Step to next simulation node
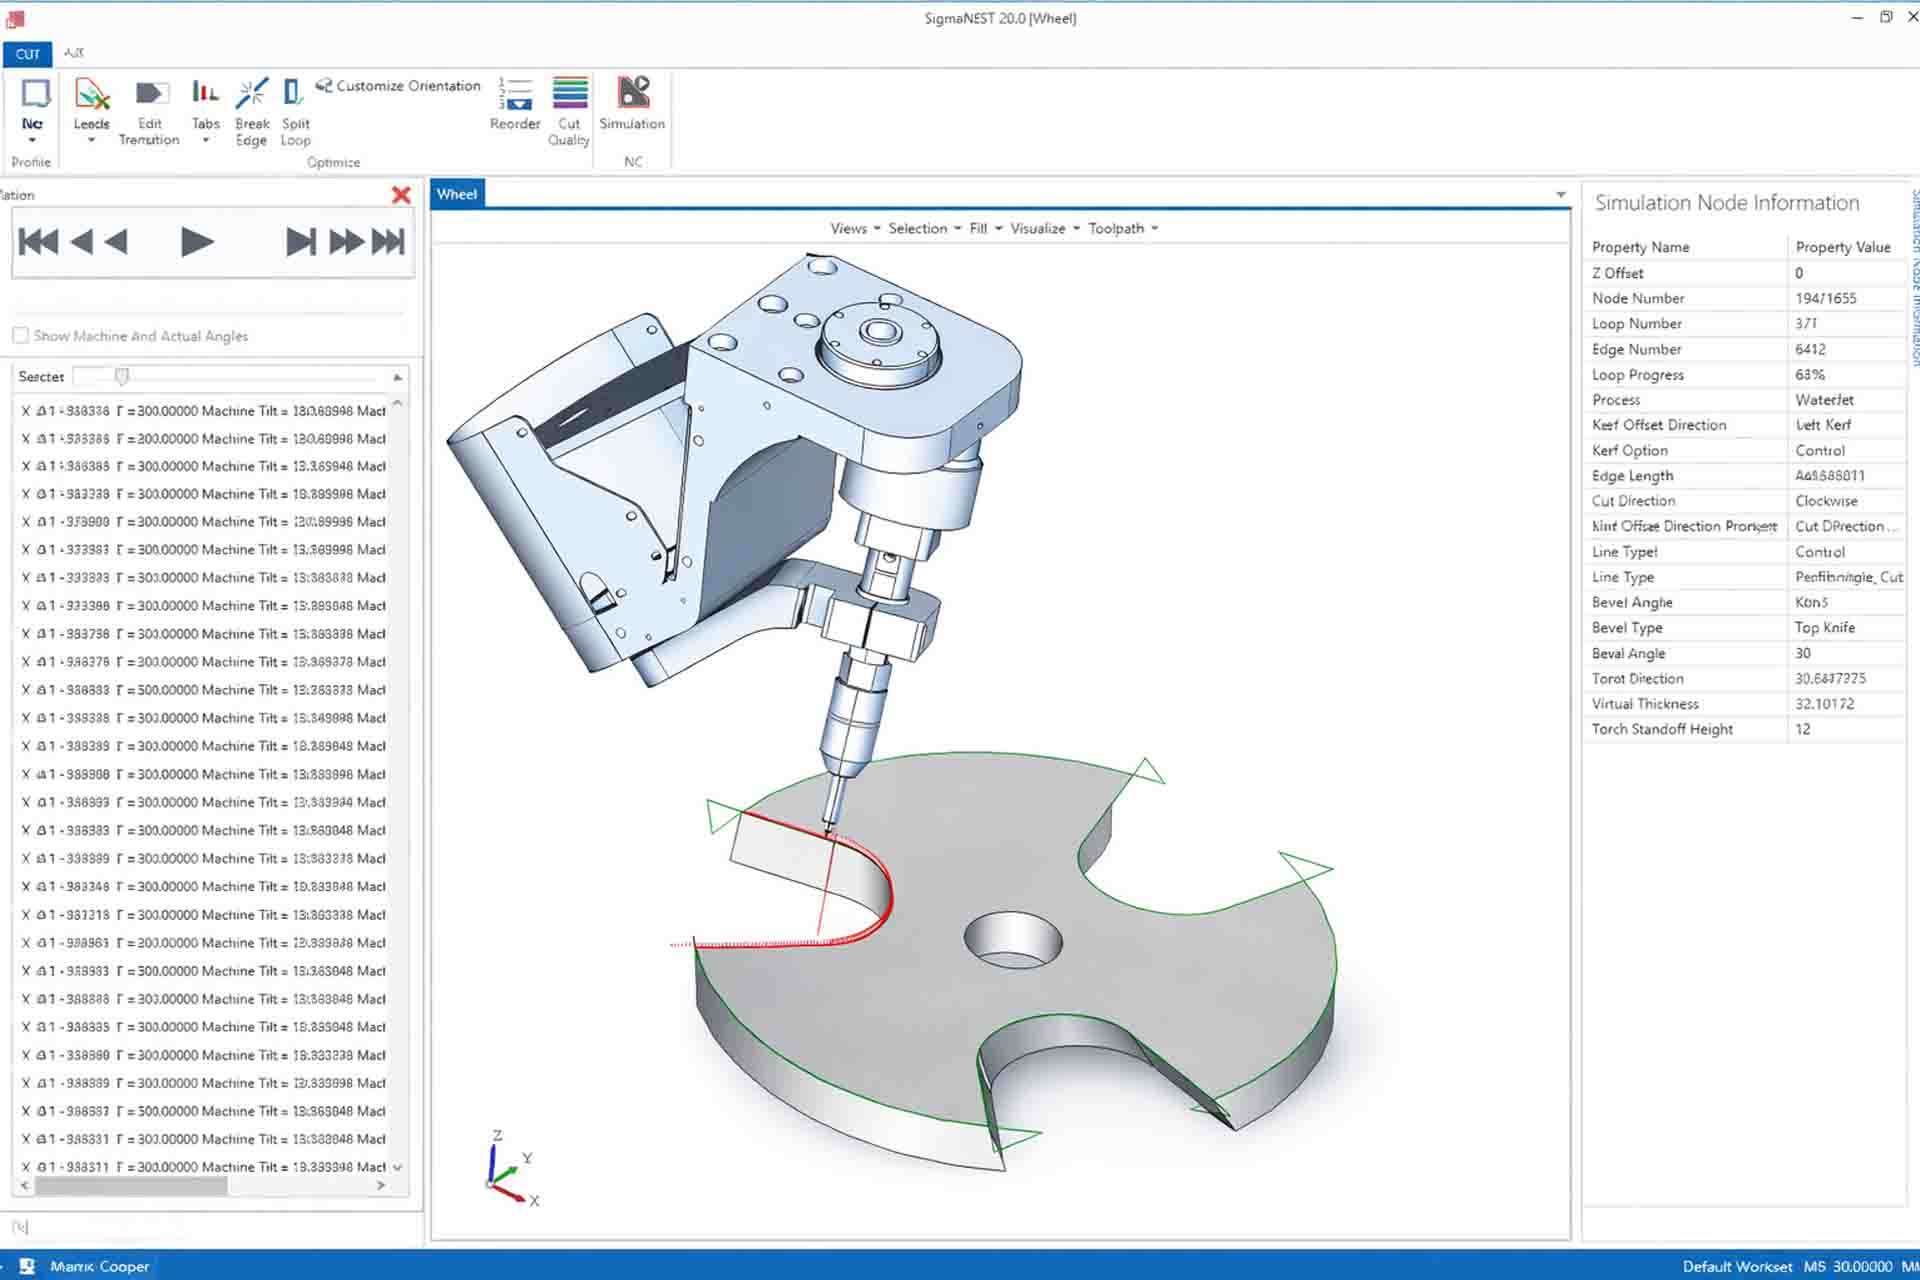The width and height of the screenshot is (1920, 1280). click(x=300, y=241)
